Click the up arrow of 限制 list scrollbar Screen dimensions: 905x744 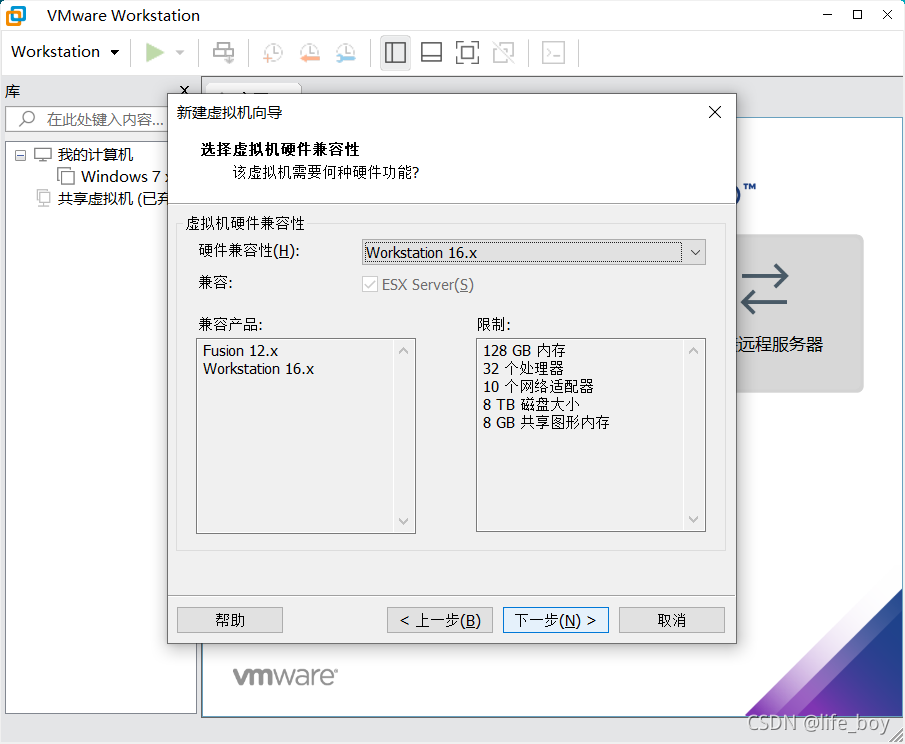click(x=693, y=350)
